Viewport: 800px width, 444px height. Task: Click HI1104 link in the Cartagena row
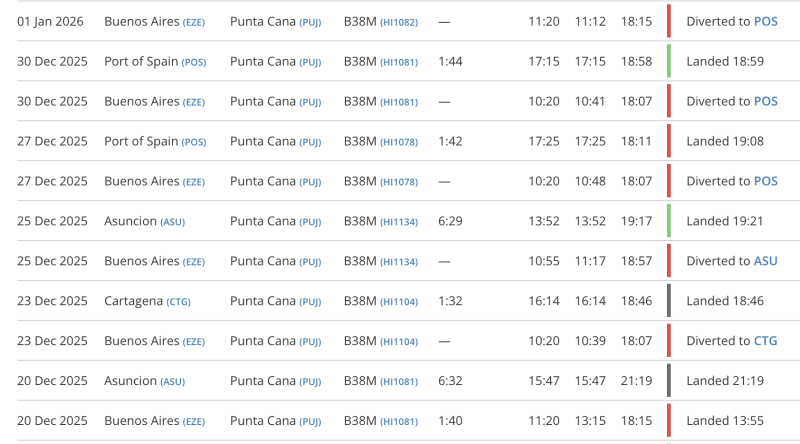pos(399,302)
